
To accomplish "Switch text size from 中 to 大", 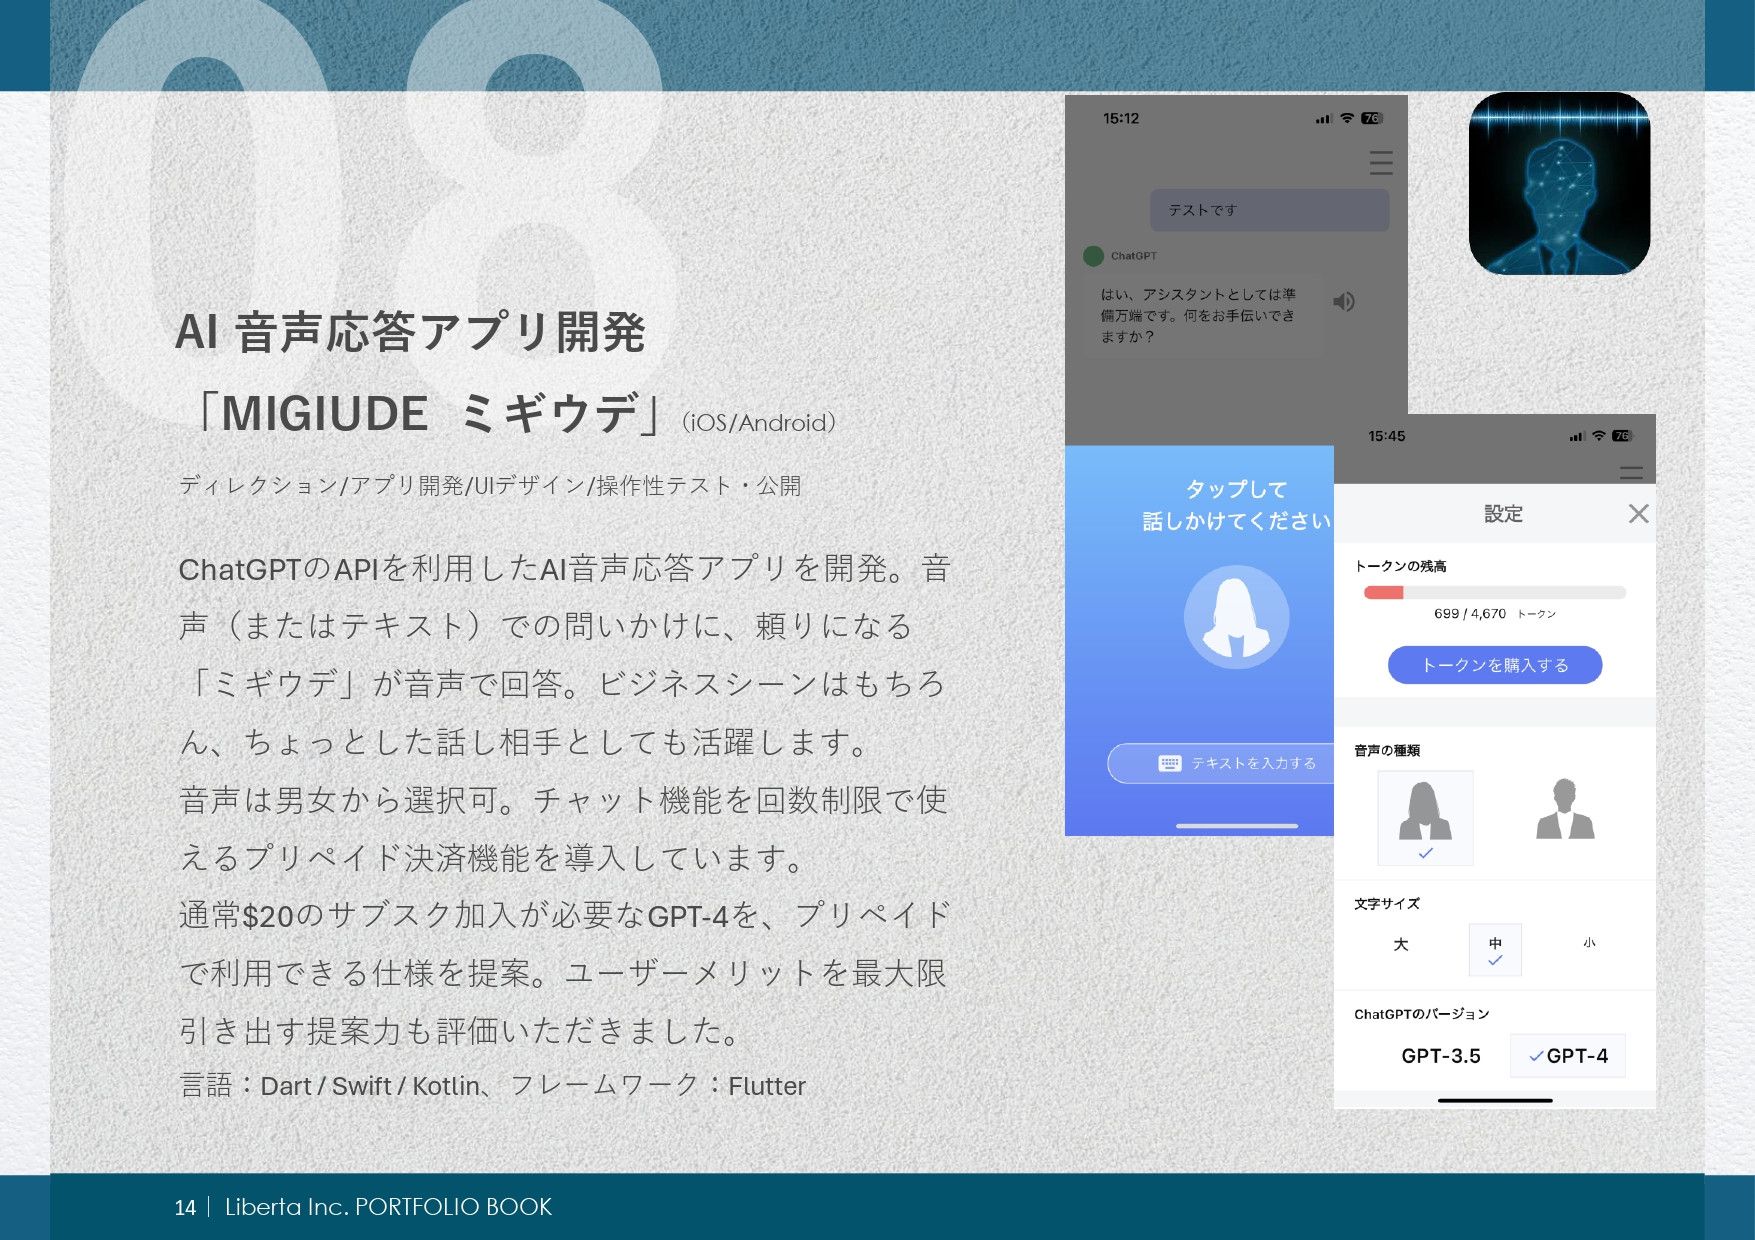I will point(1400,942).
